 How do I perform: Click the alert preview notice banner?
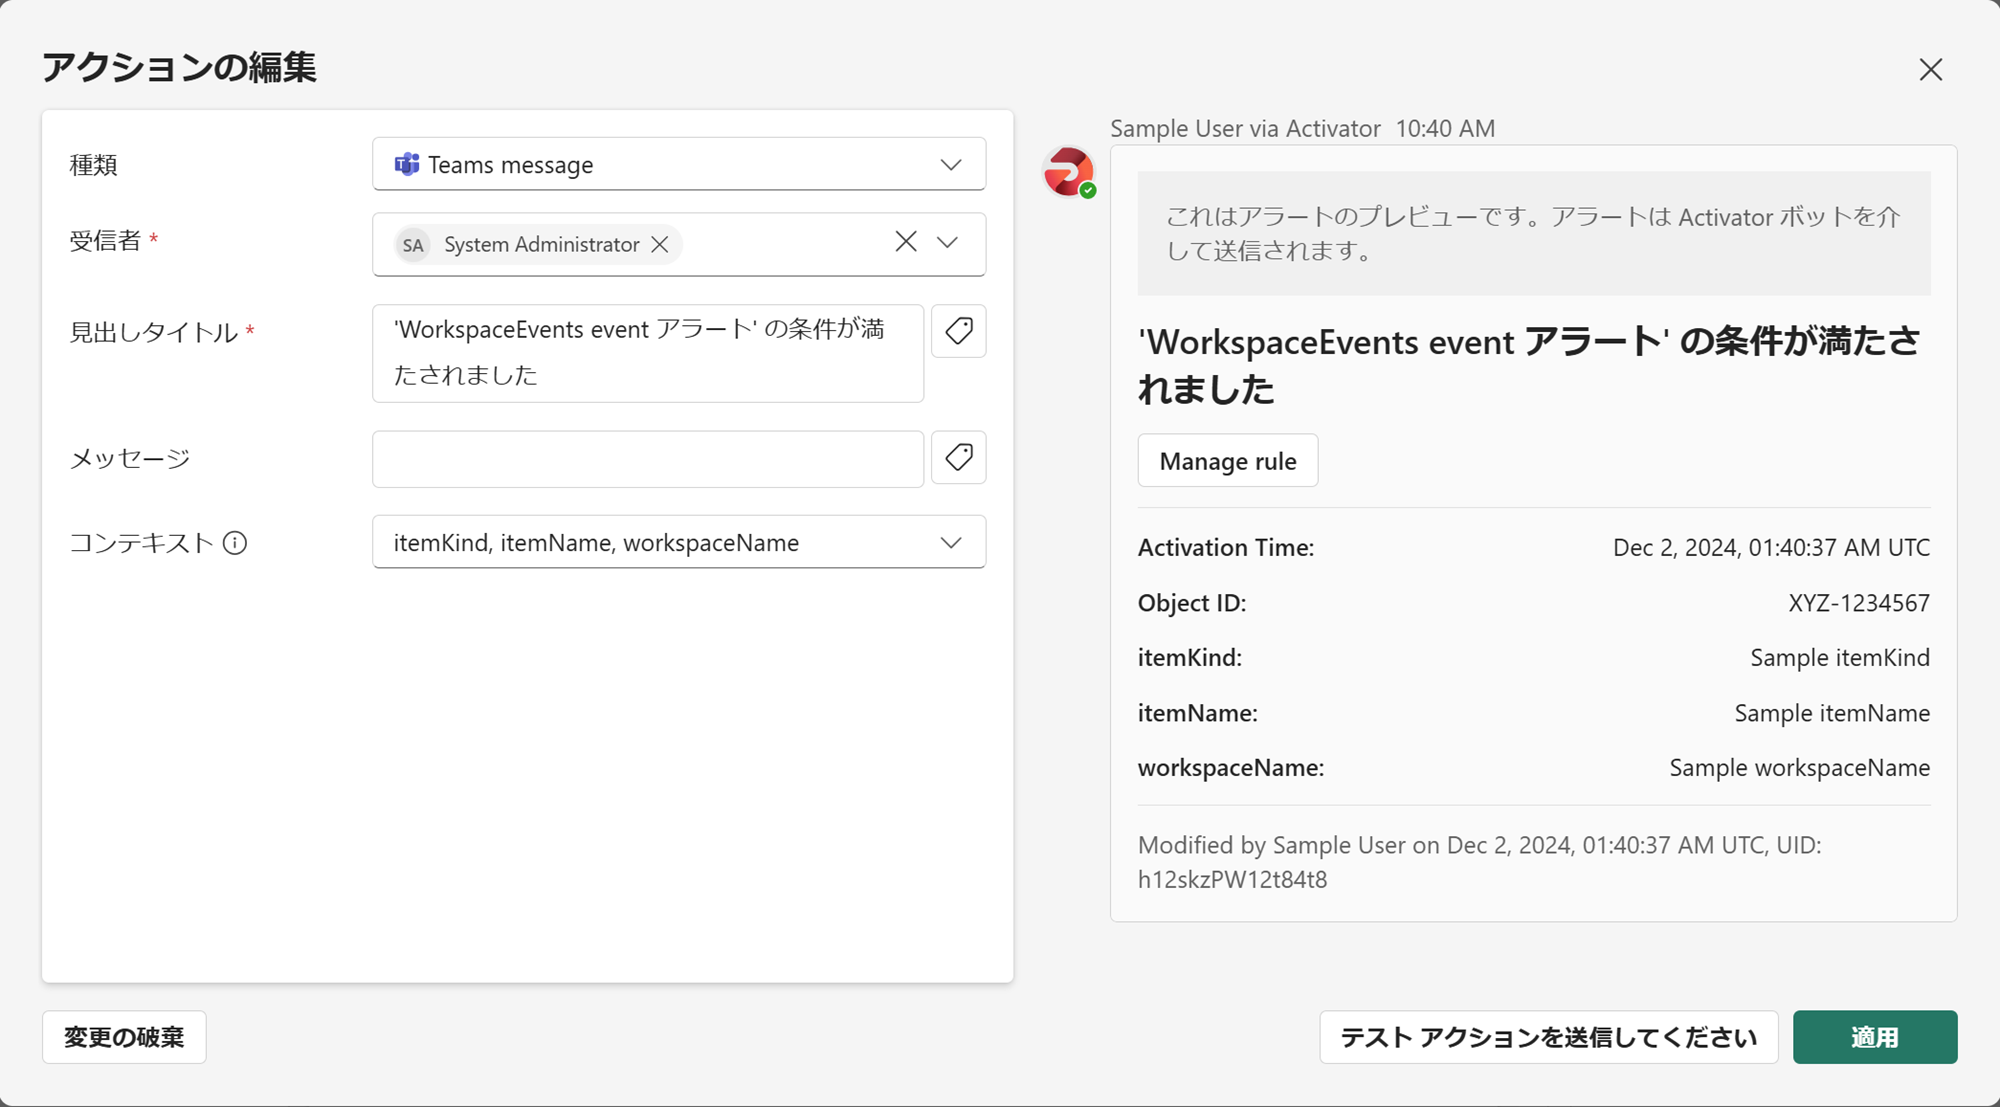(x=1533, y=233)
